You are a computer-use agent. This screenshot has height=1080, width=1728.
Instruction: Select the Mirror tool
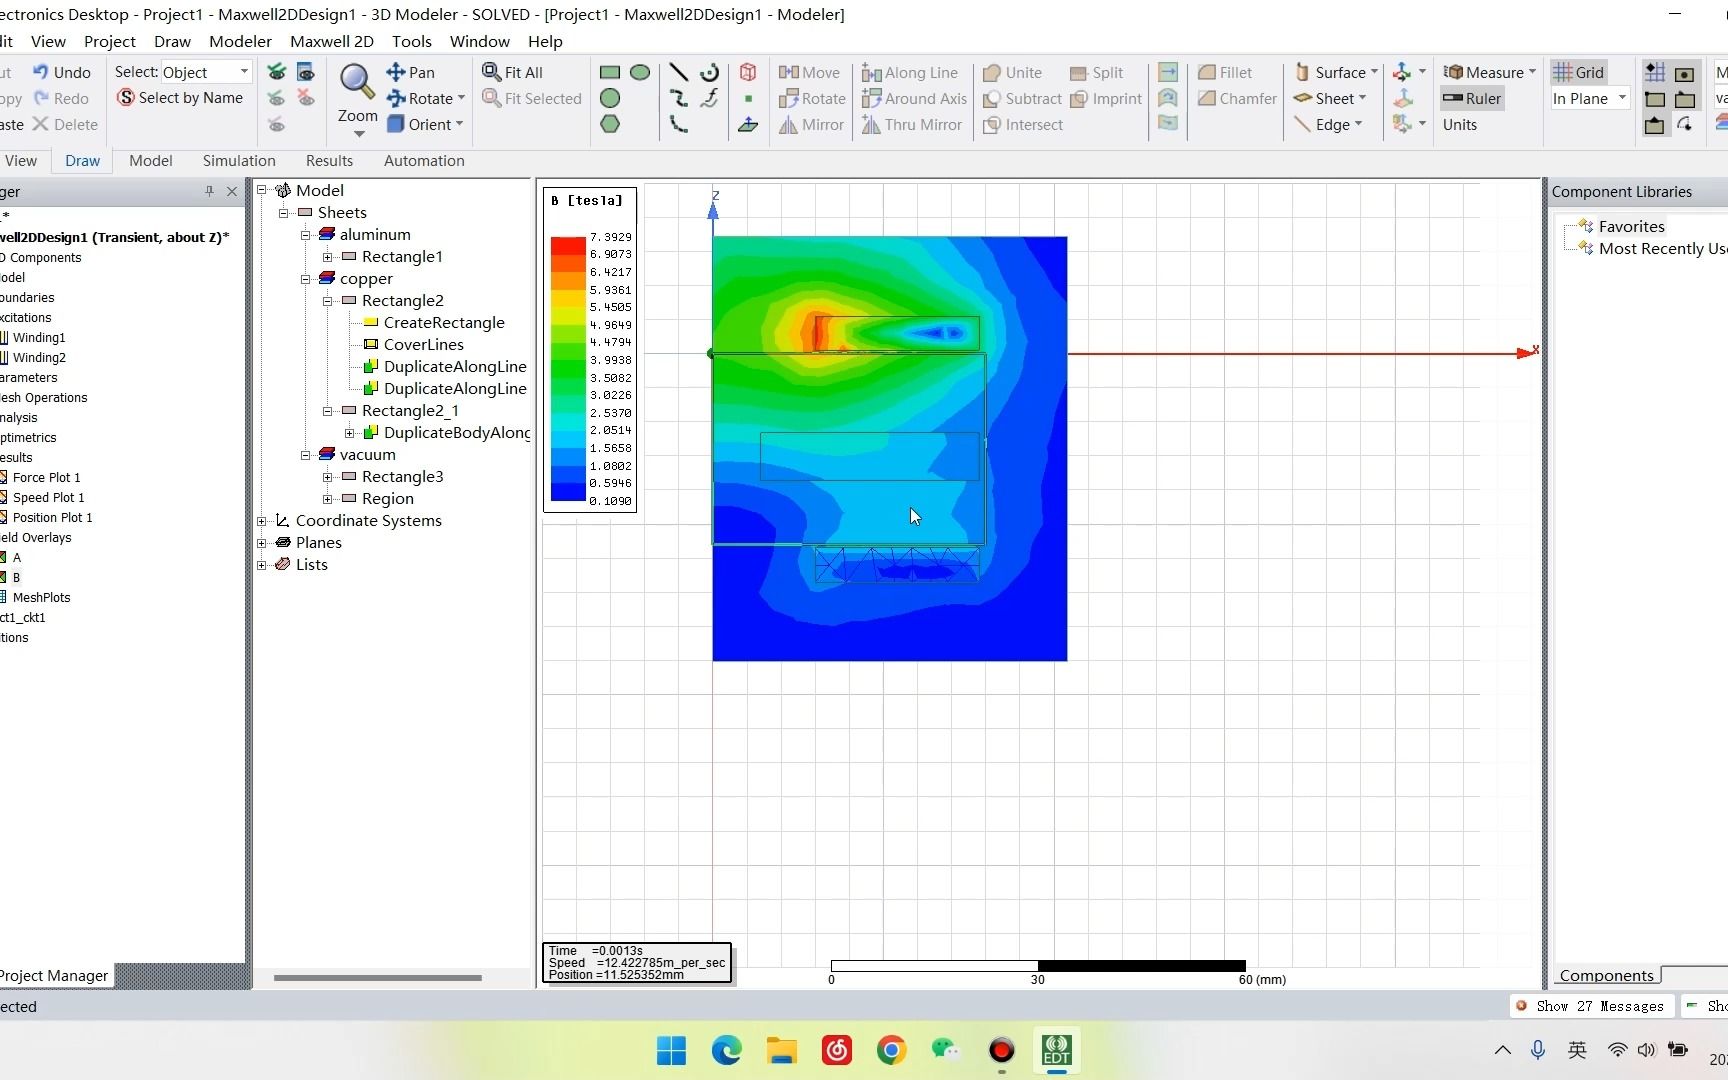[811, 124]
